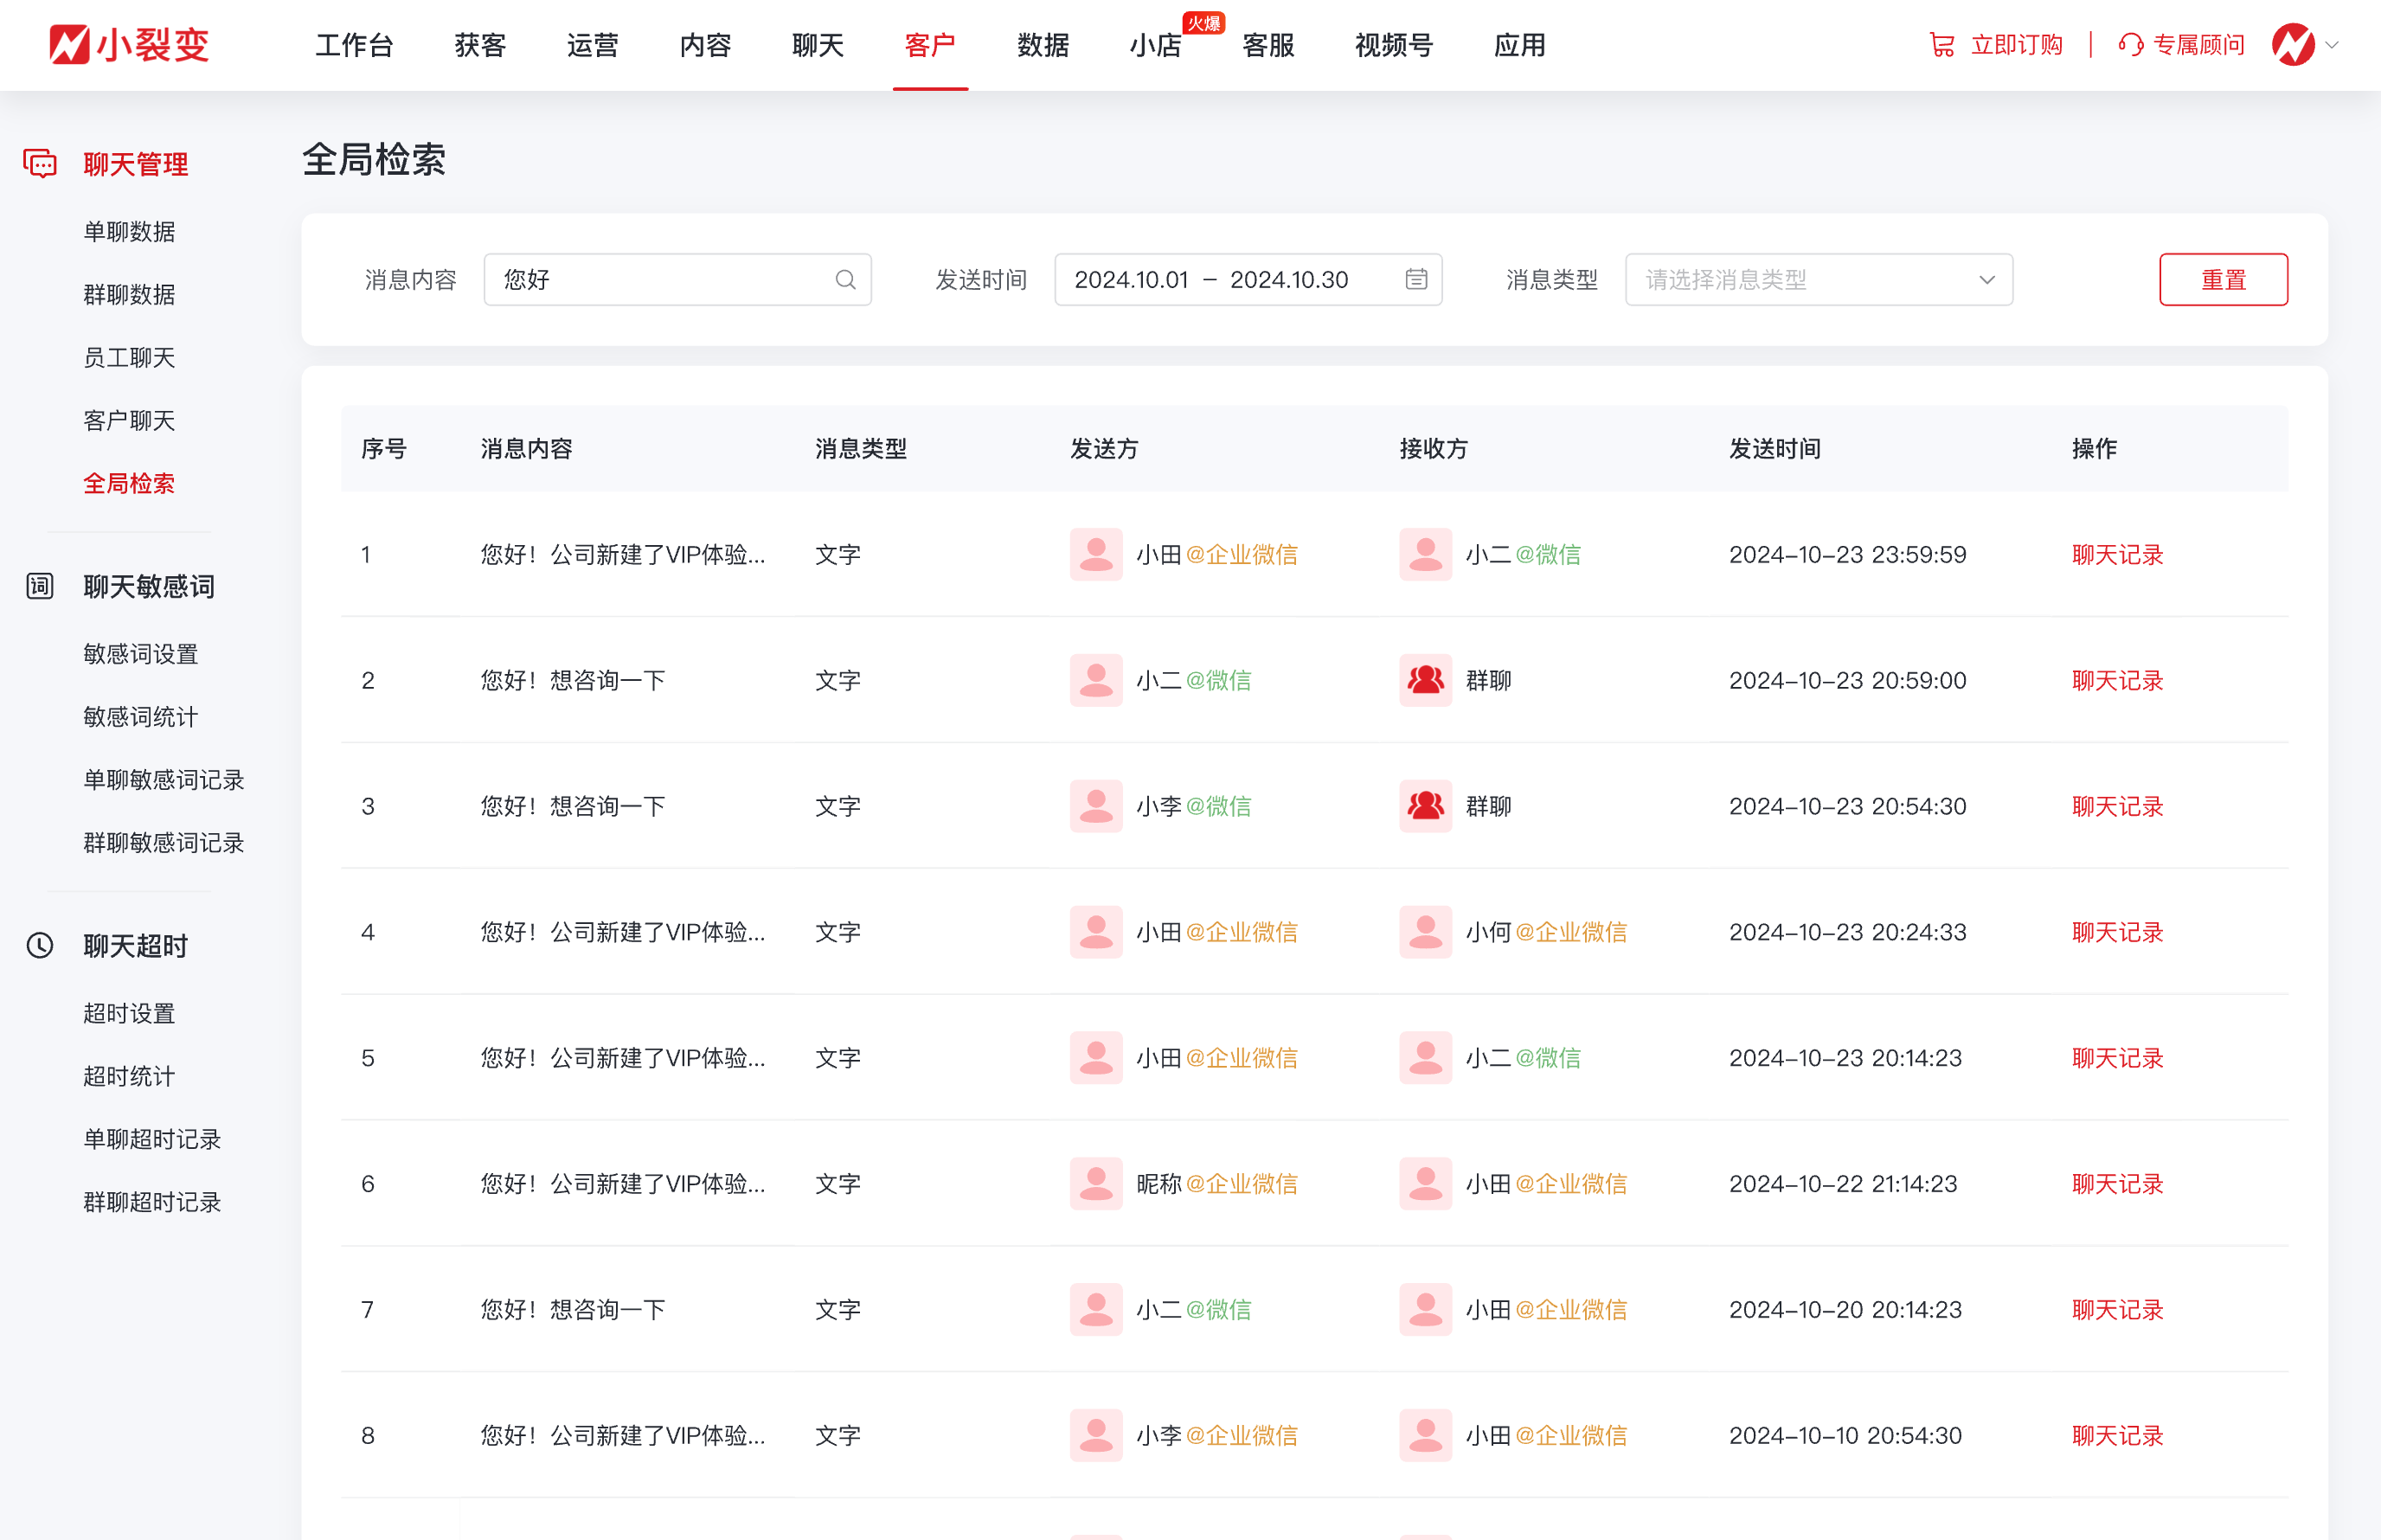Click receiver avatar 小田 in row 7

[1425, 1310]
